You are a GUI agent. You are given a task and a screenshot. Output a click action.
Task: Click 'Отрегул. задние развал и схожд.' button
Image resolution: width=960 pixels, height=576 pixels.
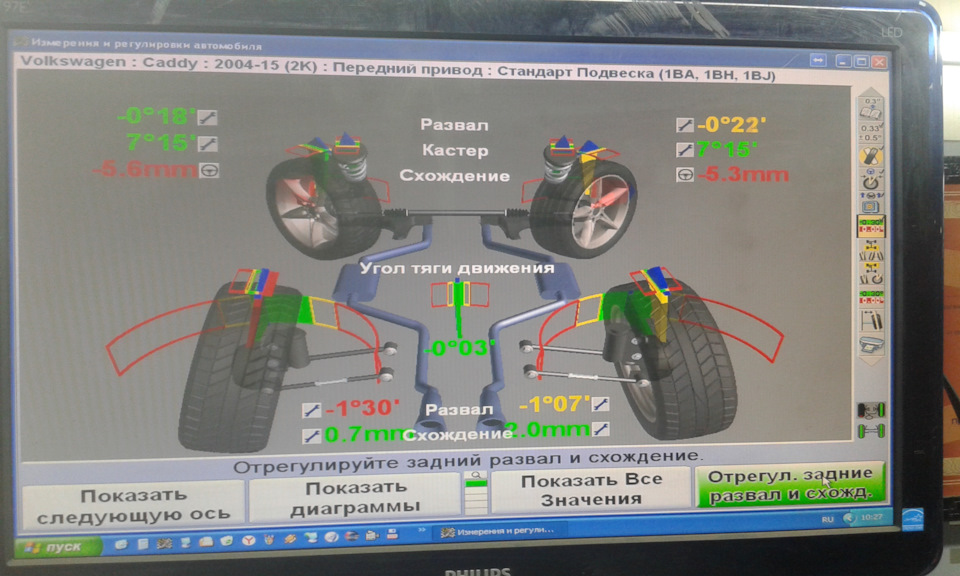pyautogui.click(x=790, y=484)
